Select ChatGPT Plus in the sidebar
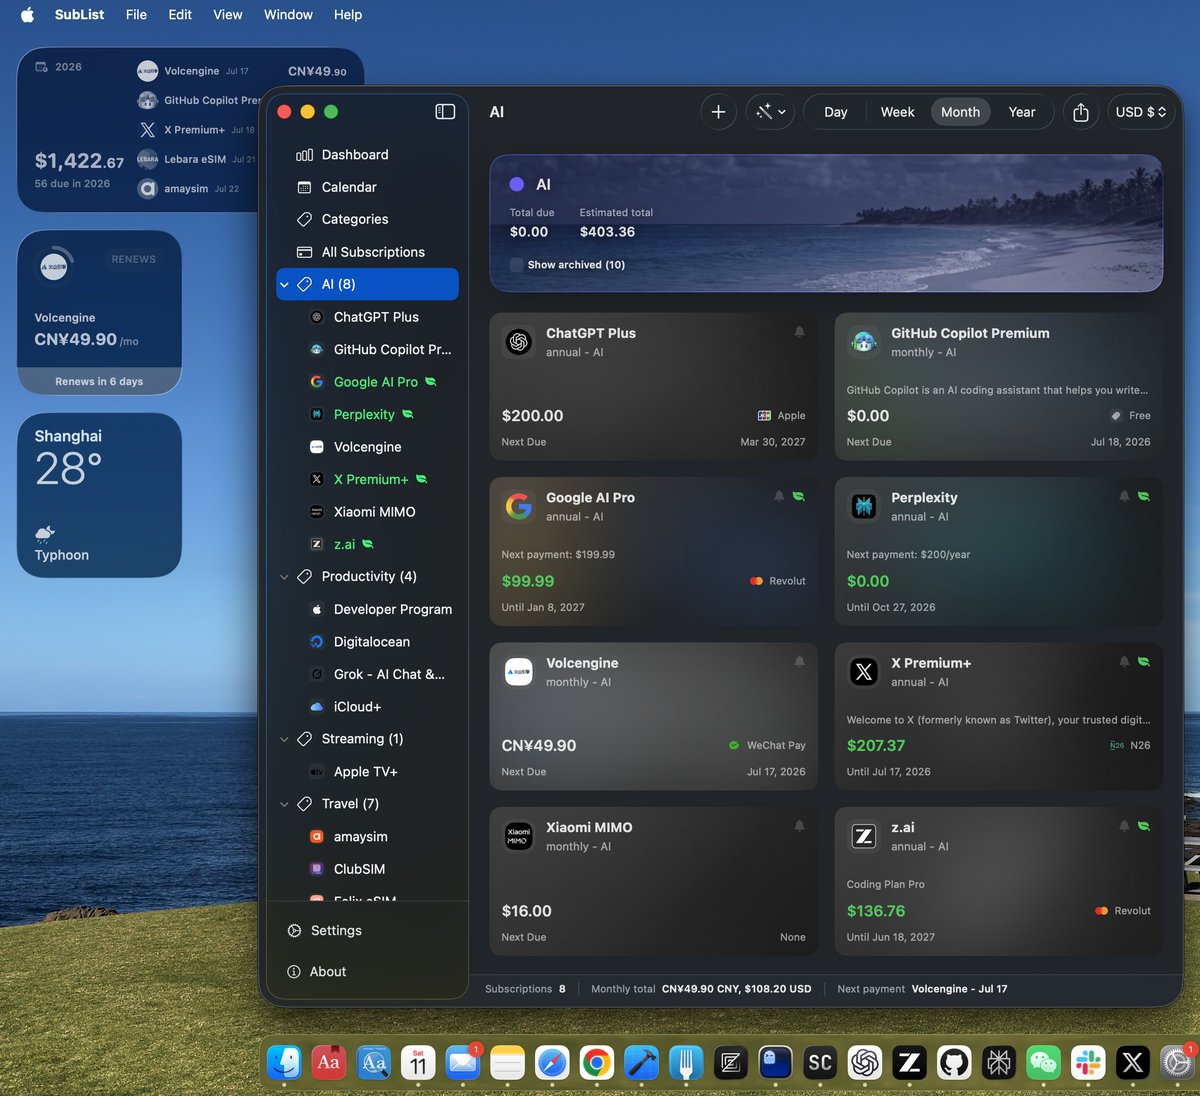1200x1096 pixels. 367,317
